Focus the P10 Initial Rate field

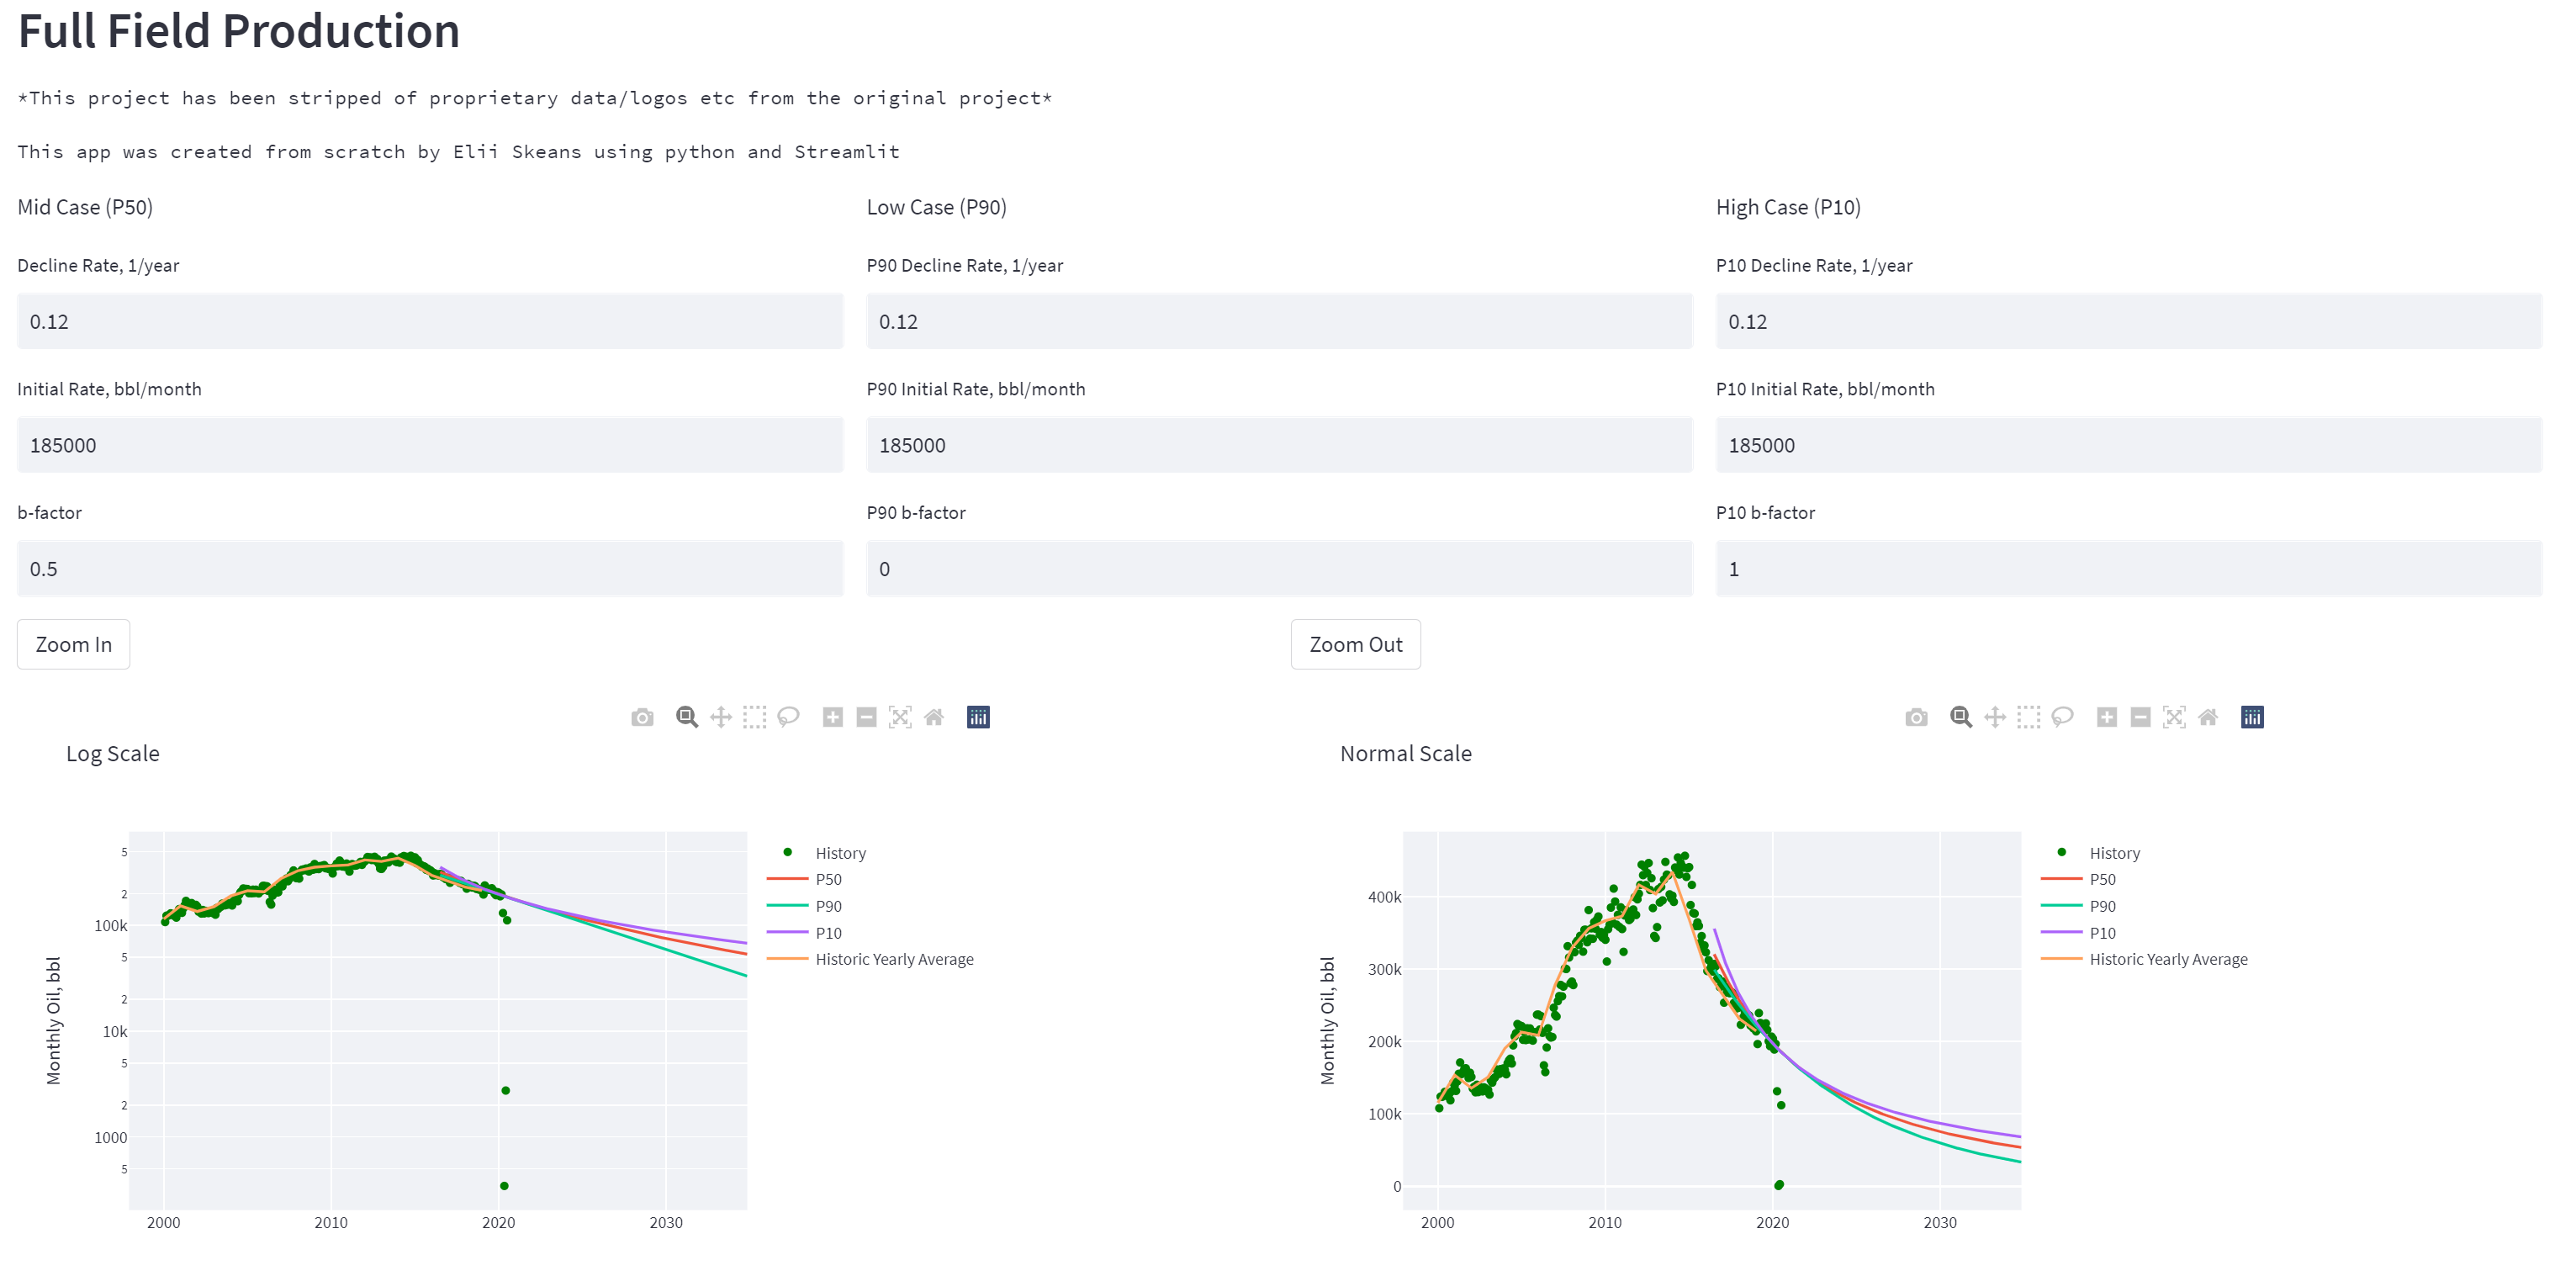2128,445
